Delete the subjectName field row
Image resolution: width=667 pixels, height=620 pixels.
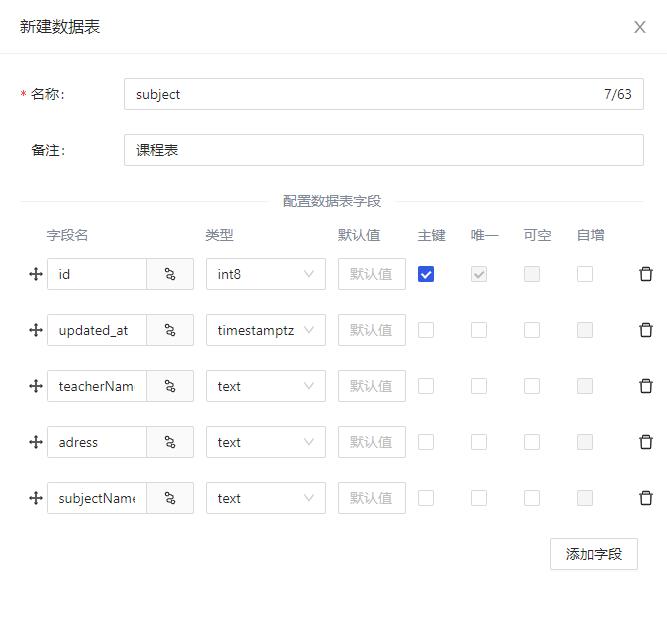click(x=646, y=498)
